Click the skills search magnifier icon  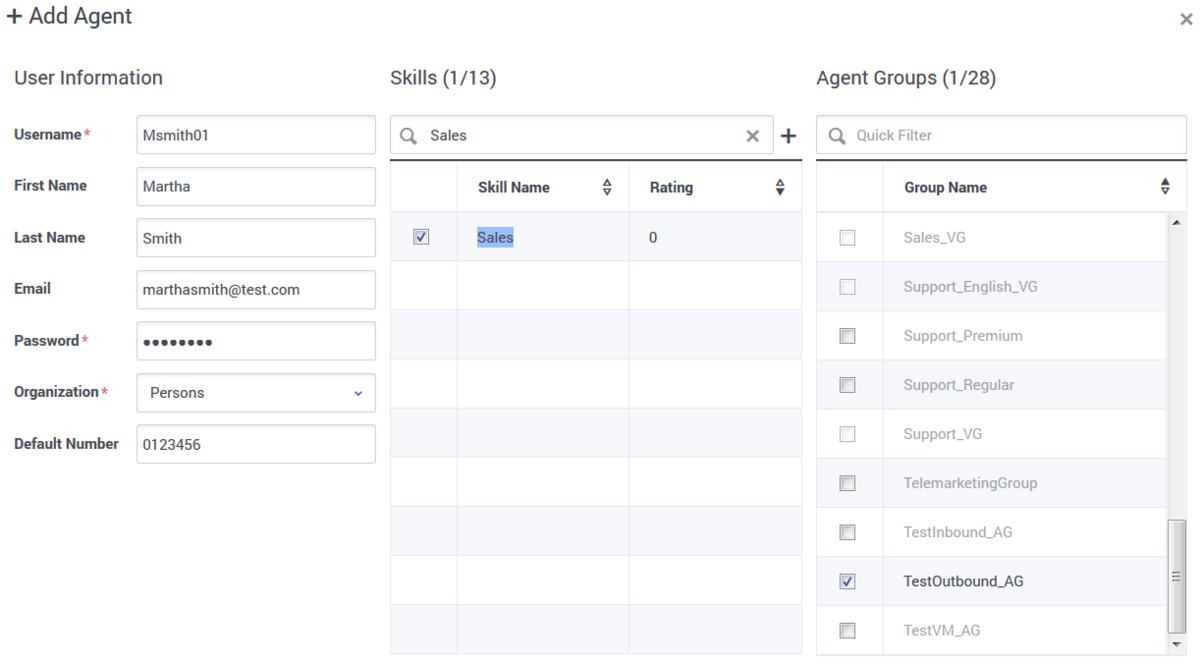tap(408, 136)
